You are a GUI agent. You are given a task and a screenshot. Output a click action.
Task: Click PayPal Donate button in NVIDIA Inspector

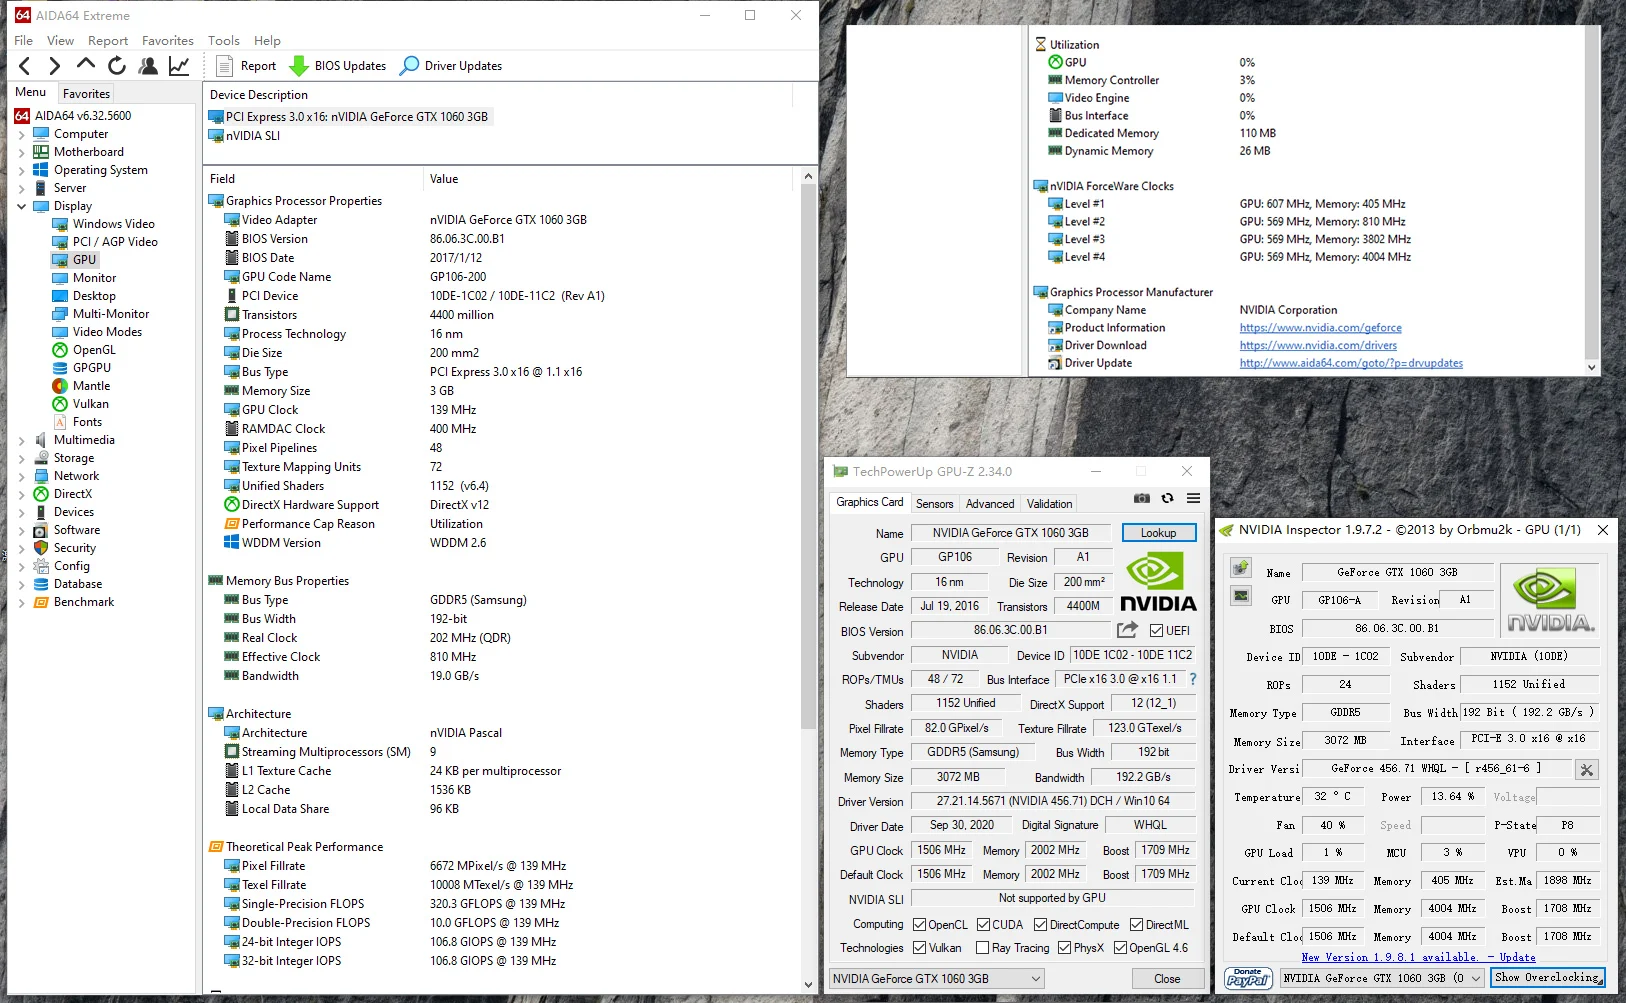pyautogui.click(x=1248, y=978)
